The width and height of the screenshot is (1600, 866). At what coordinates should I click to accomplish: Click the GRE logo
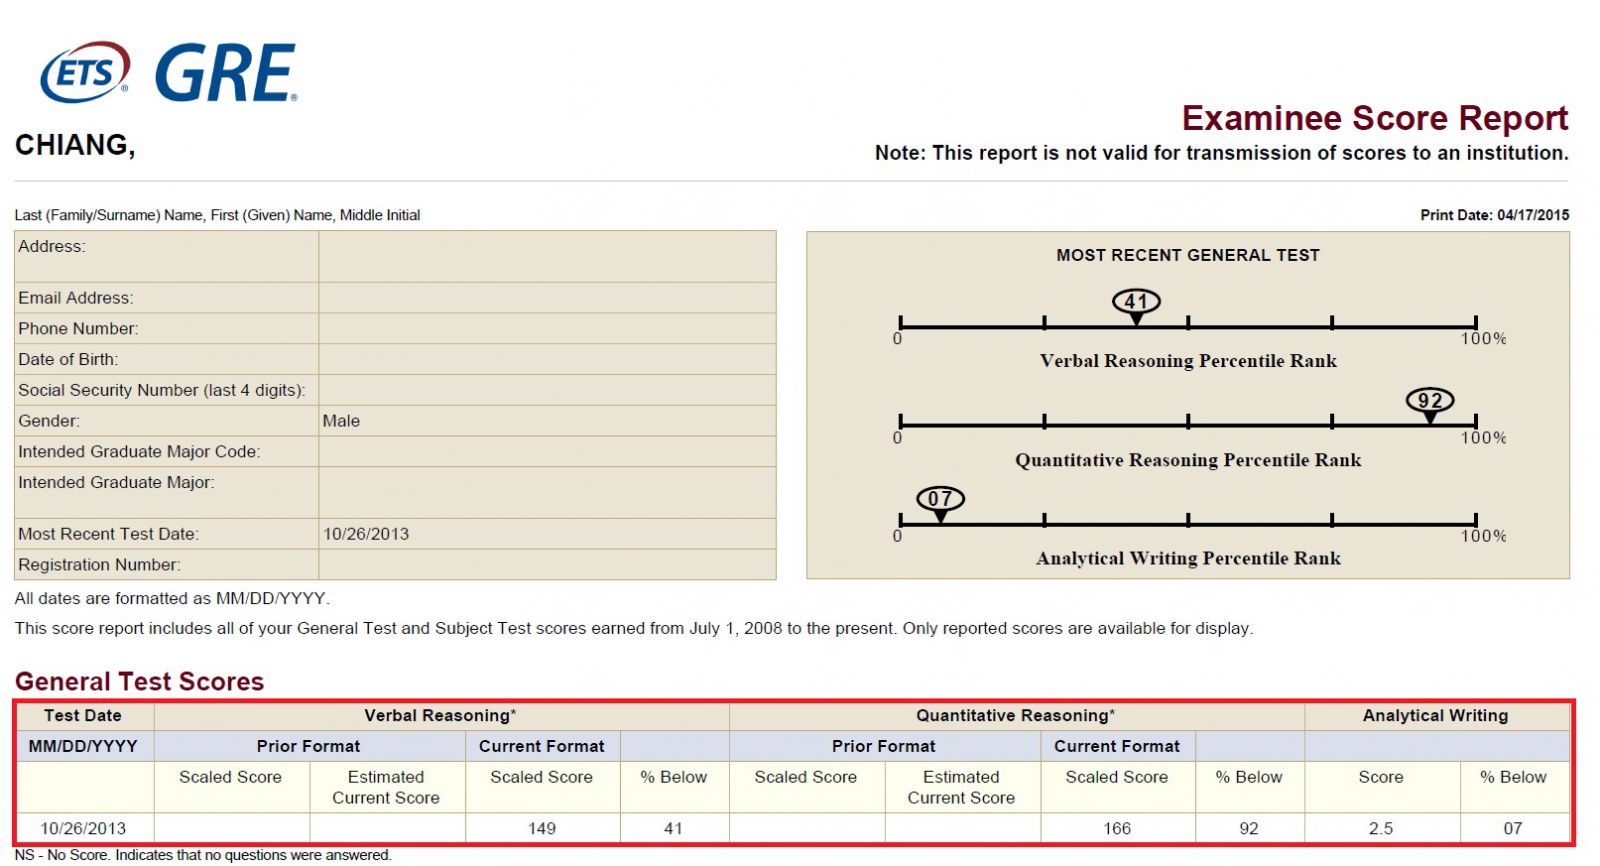pos(226,73)
